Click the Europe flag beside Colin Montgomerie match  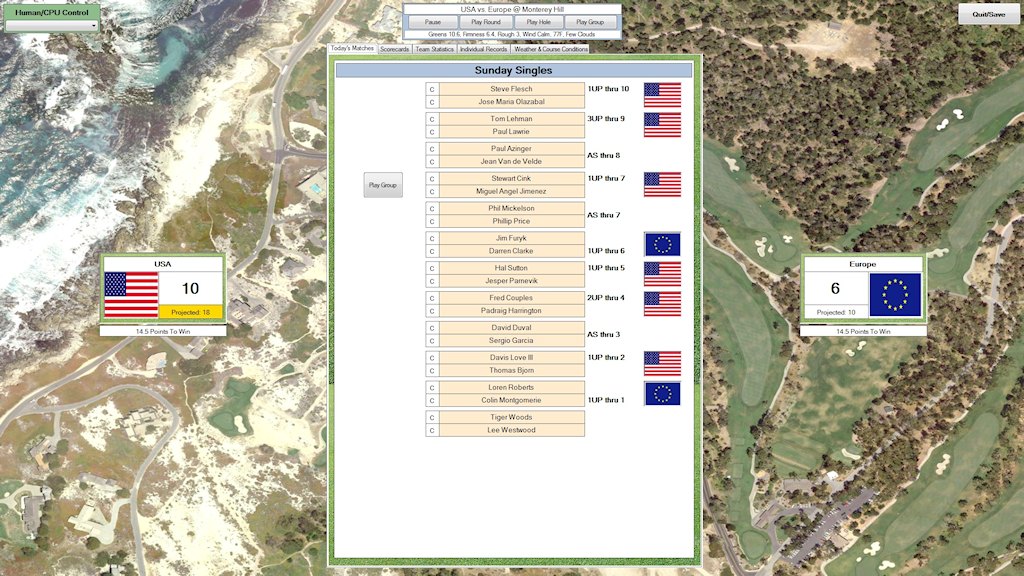coord(662,394)
